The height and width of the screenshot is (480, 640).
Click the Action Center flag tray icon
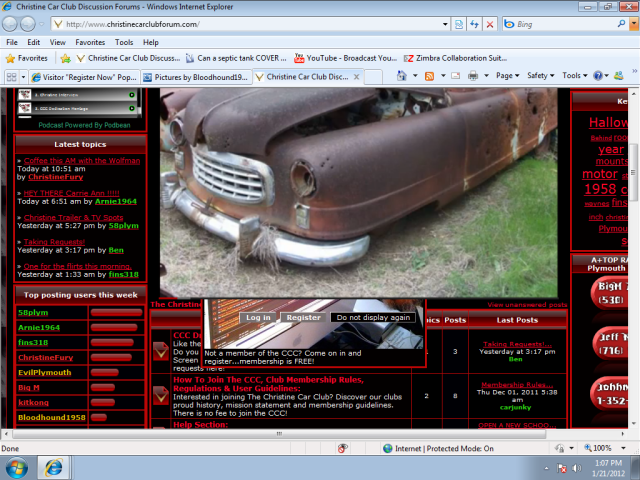(562, 468)
